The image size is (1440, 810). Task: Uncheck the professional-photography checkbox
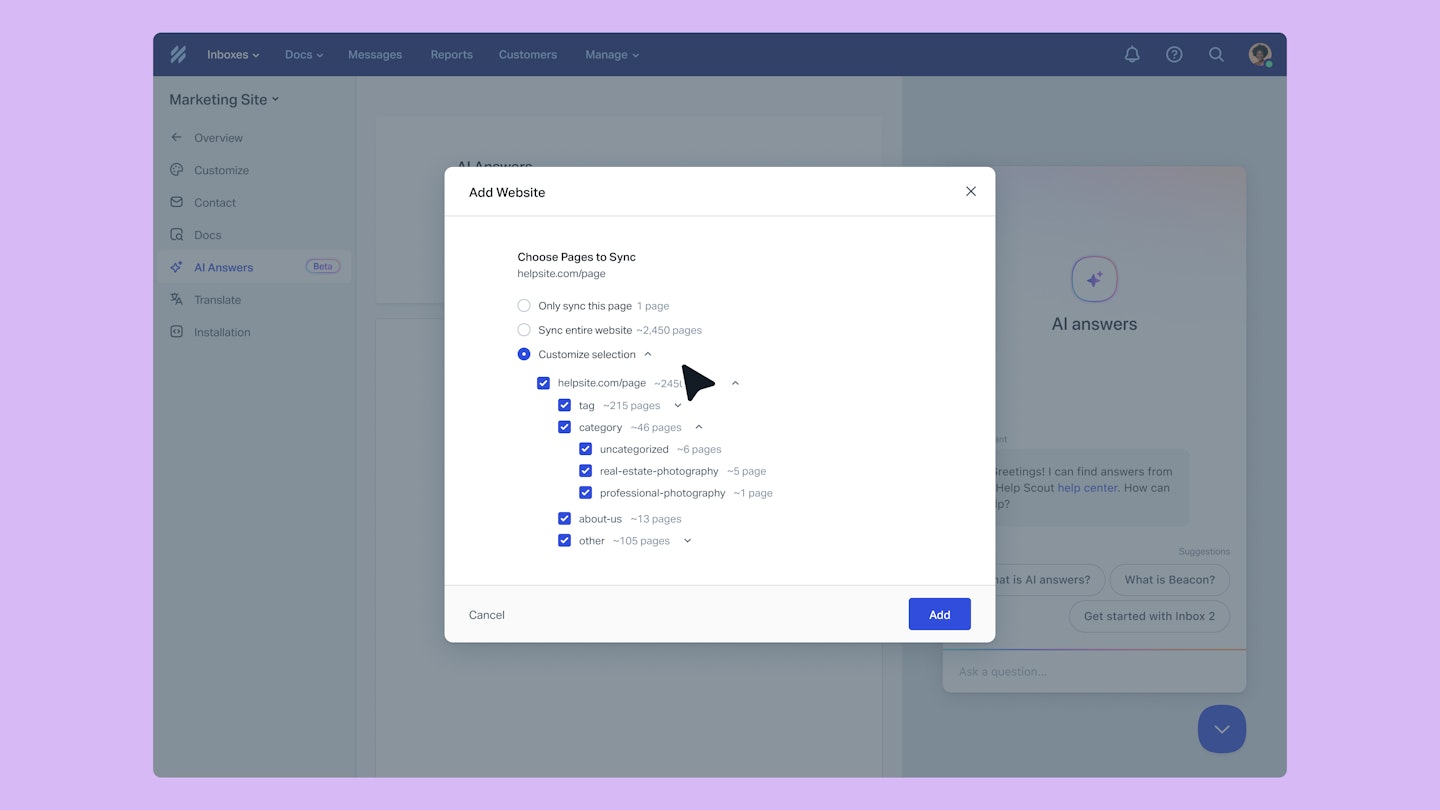(585, 493)
